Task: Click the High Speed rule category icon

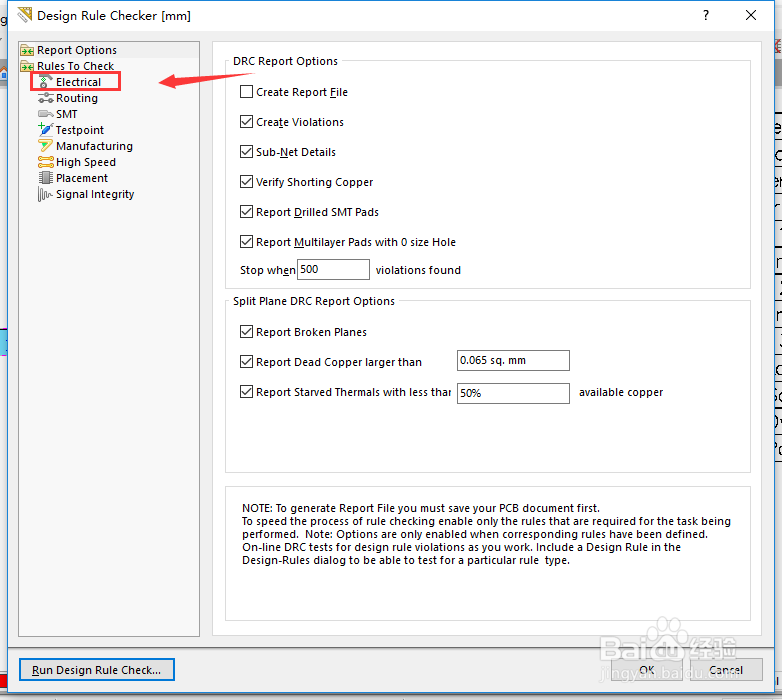Action: 45,162
